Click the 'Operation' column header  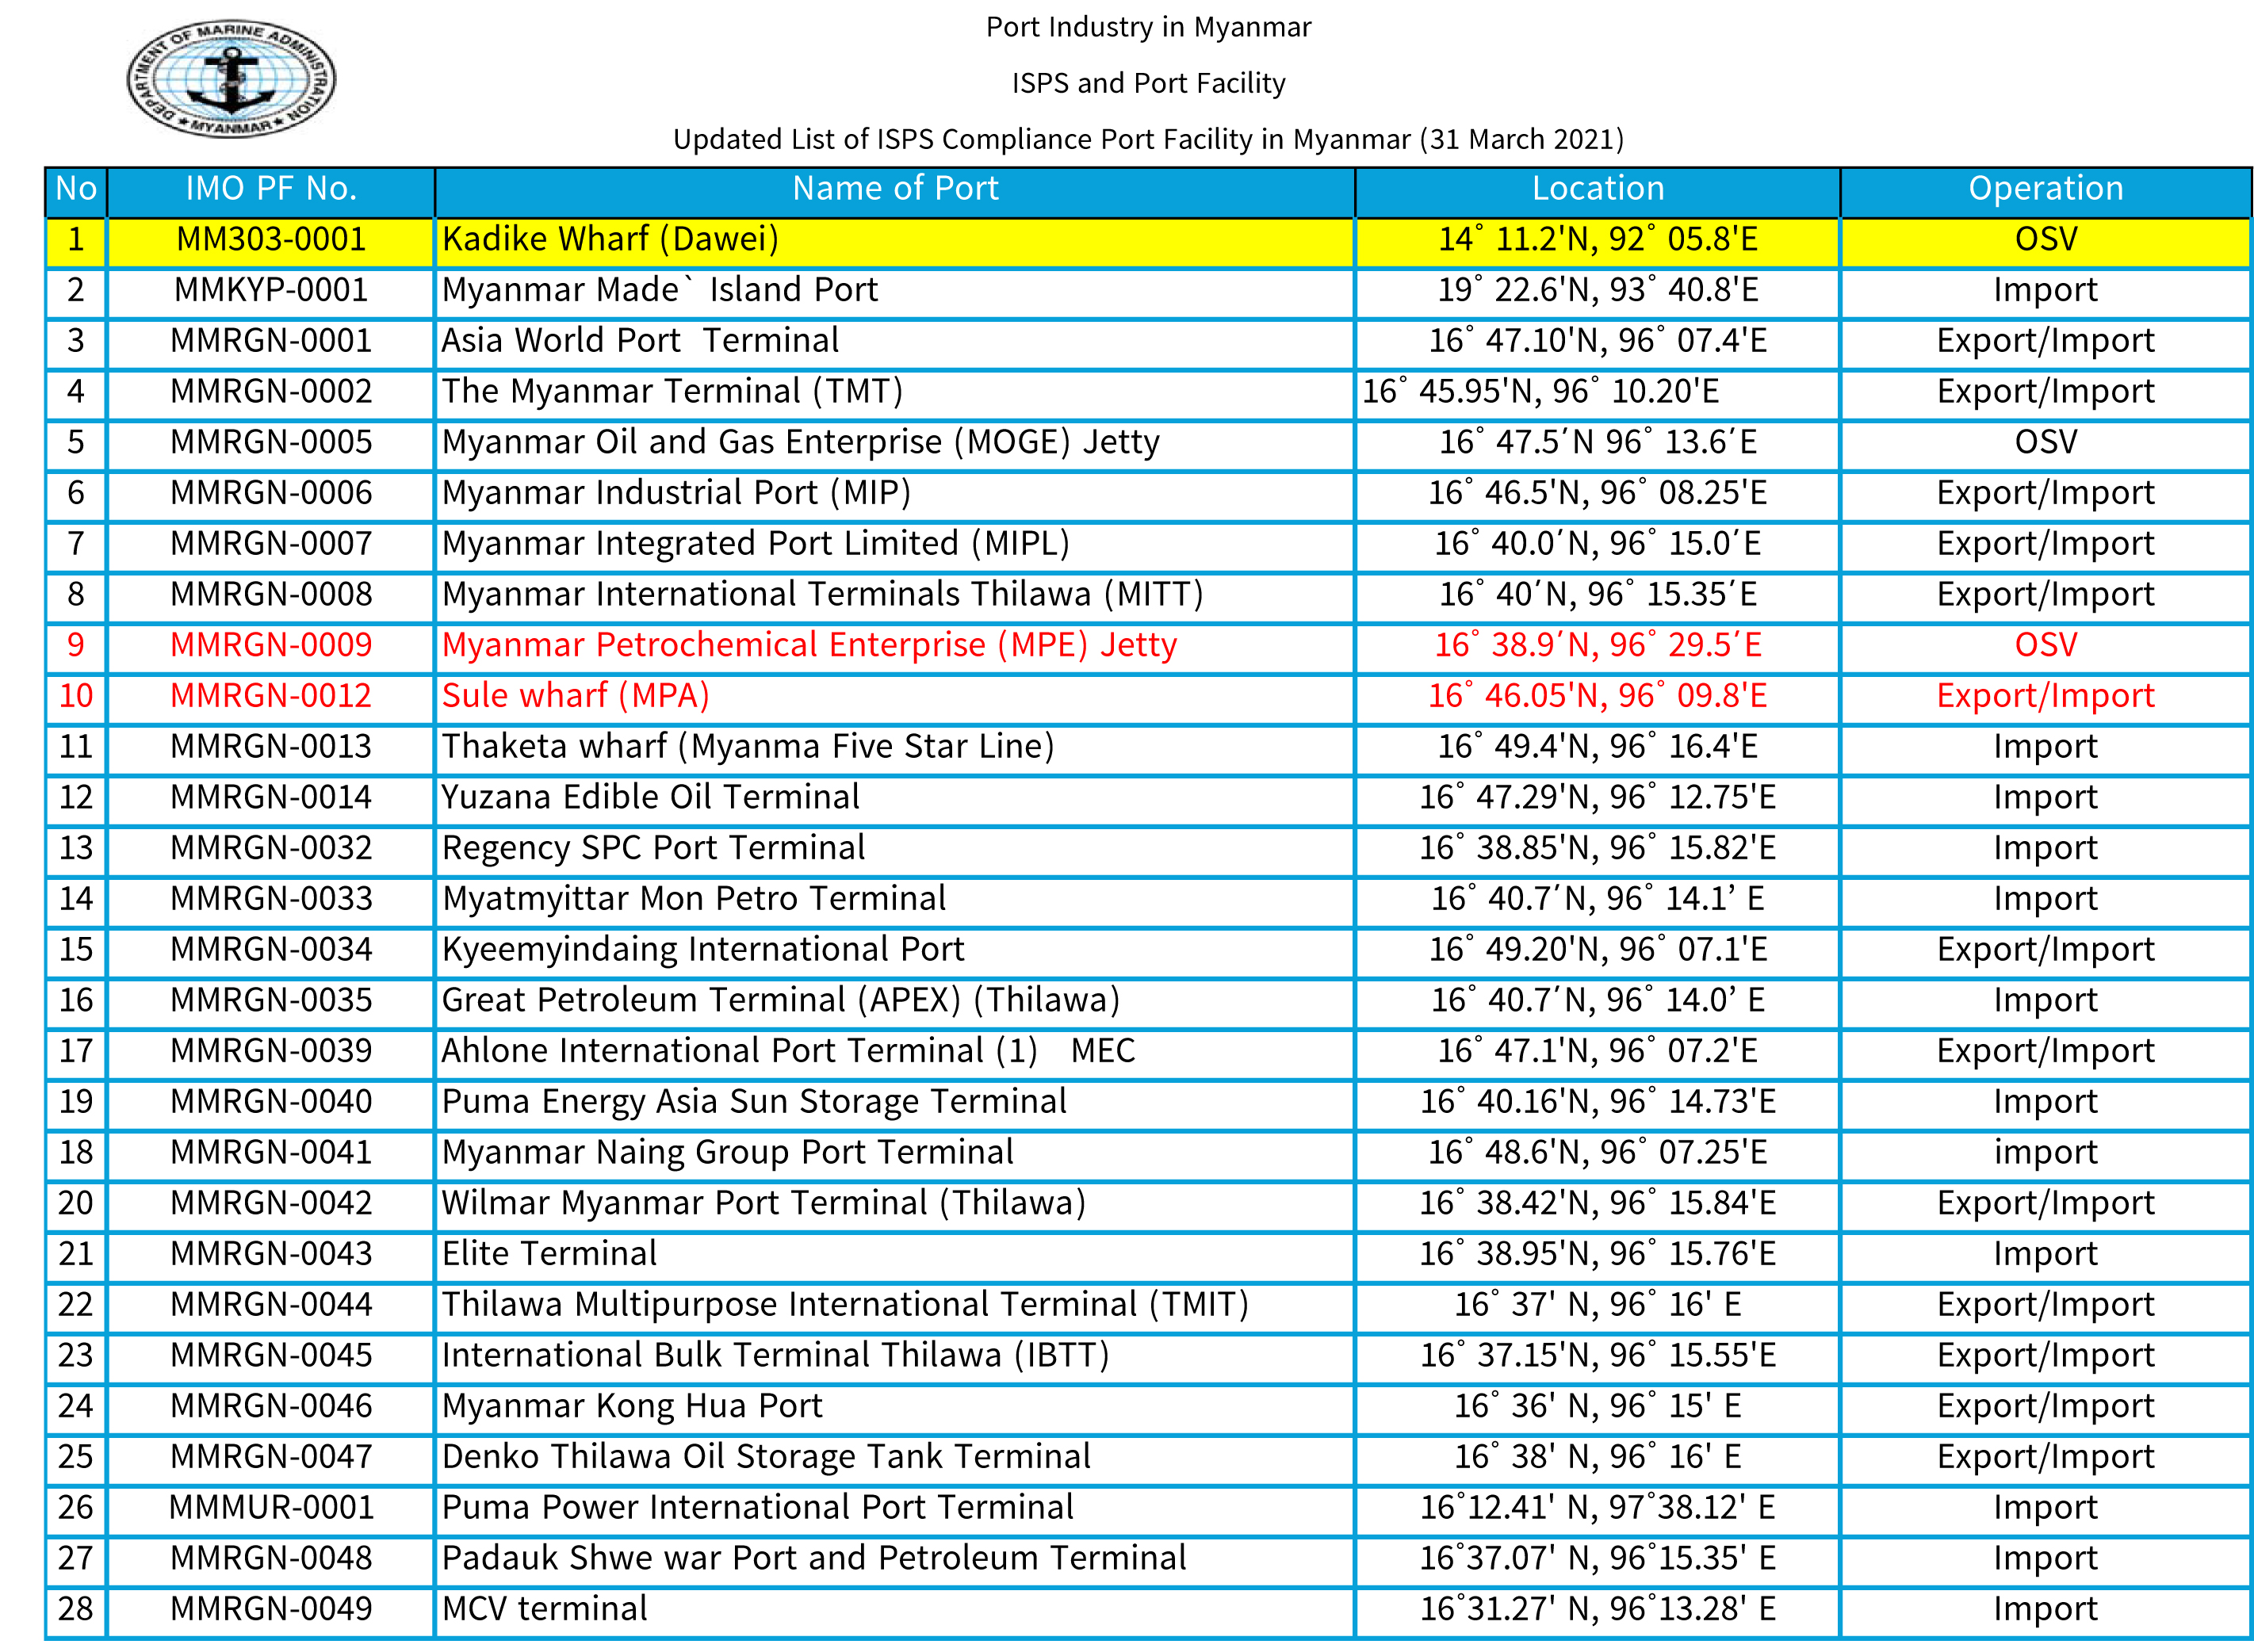[x=2045, y=189]
